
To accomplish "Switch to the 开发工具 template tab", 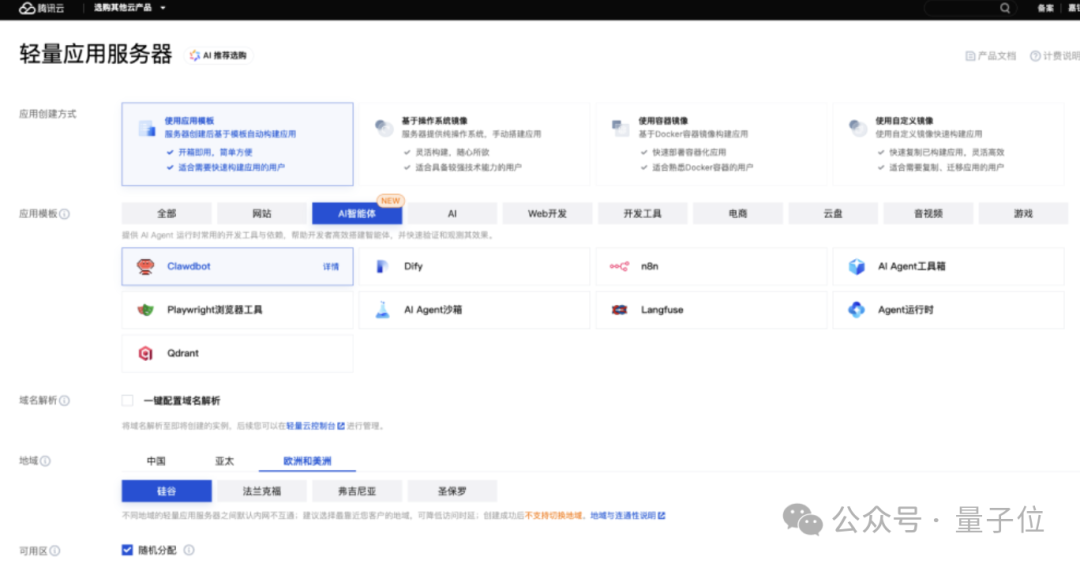I will (x=643, y=213).
